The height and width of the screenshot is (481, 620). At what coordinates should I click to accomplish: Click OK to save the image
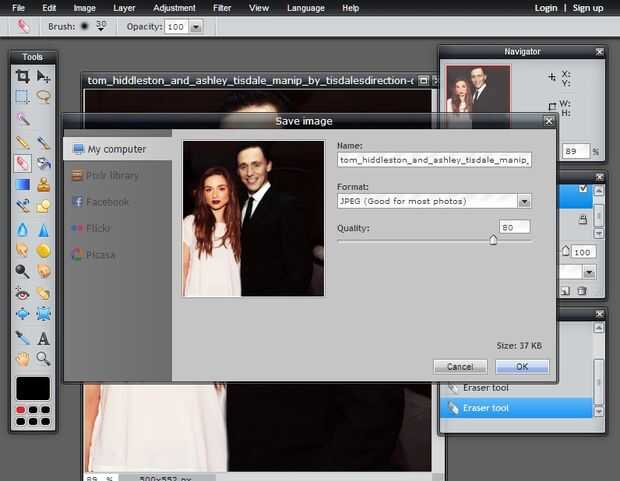point(522,367)
